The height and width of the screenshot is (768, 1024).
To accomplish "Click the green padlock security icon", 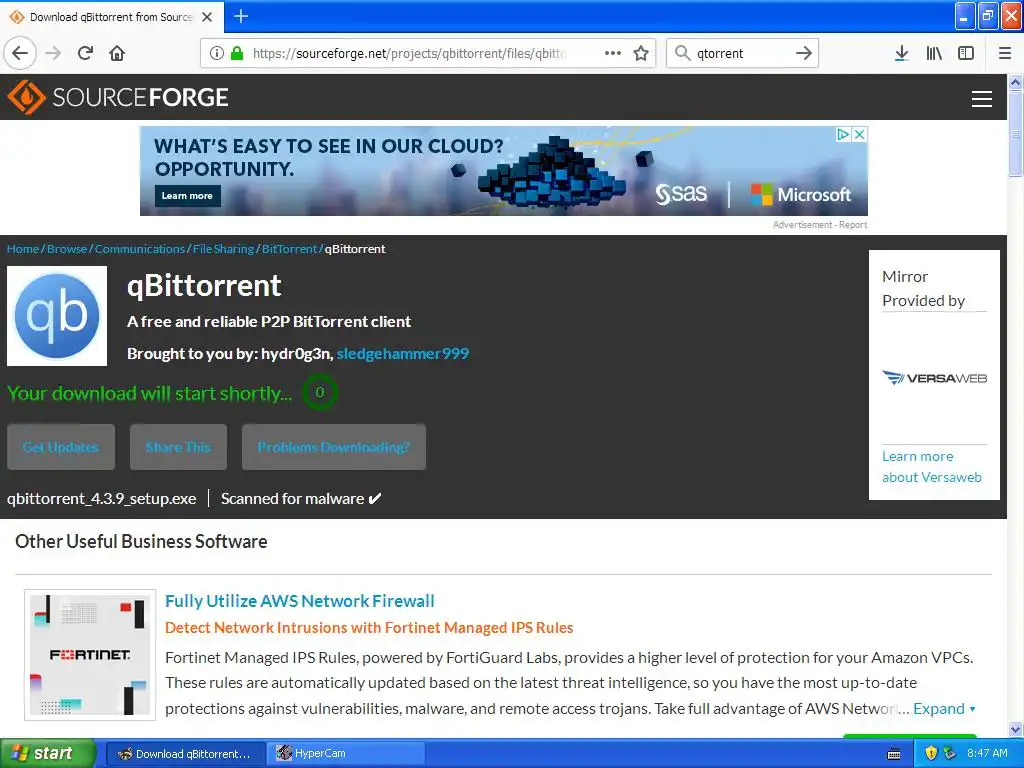I will tap(237, 53).
